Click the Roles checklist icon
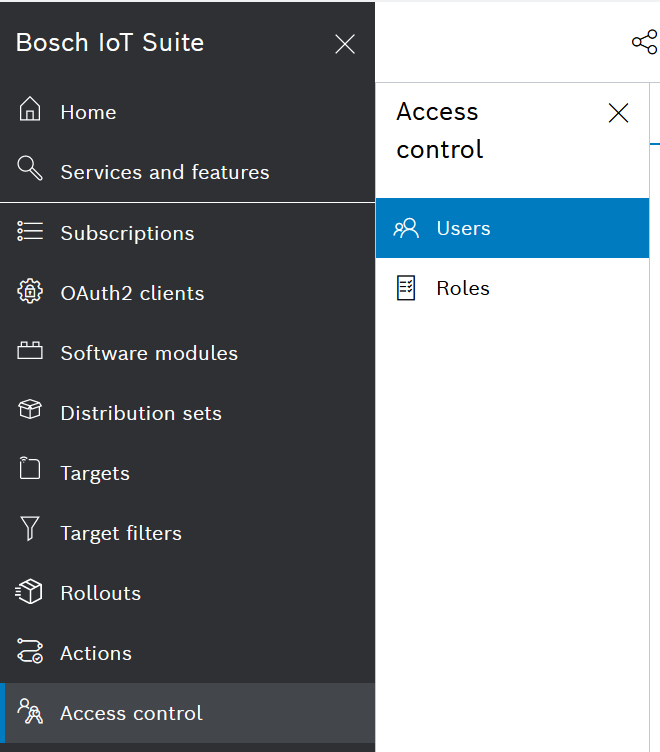 pyautogui.click(x=406, y=288)
